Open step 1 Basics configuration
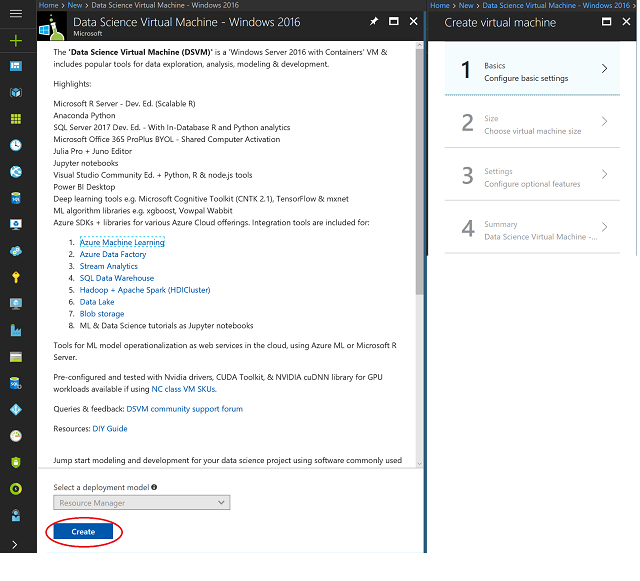Screen dimensions: 640x581 click(x=526, y=70)
